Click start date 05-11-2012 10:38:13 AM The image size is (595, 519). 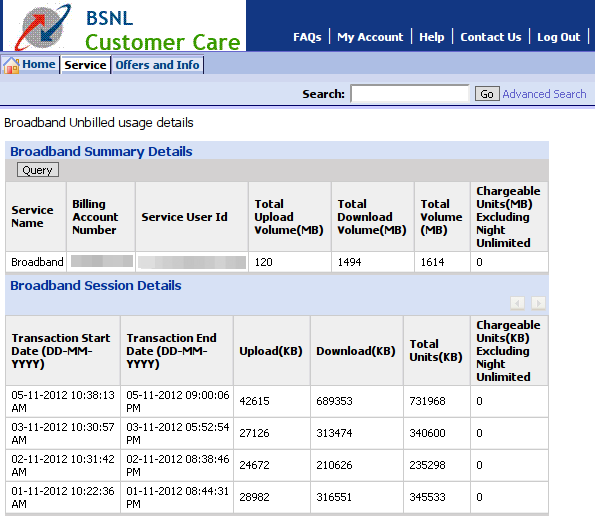[63, 401]
